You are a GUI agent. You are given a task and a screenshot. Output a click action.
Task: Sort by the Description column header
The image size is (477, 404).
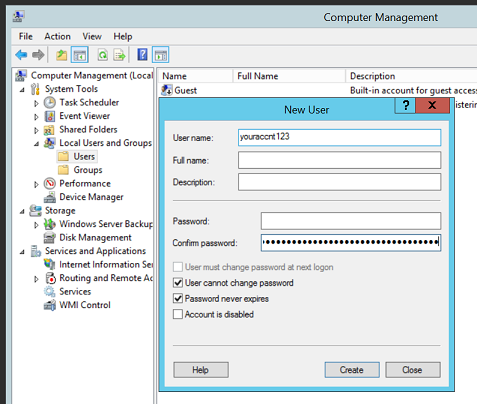pos(411,76)
